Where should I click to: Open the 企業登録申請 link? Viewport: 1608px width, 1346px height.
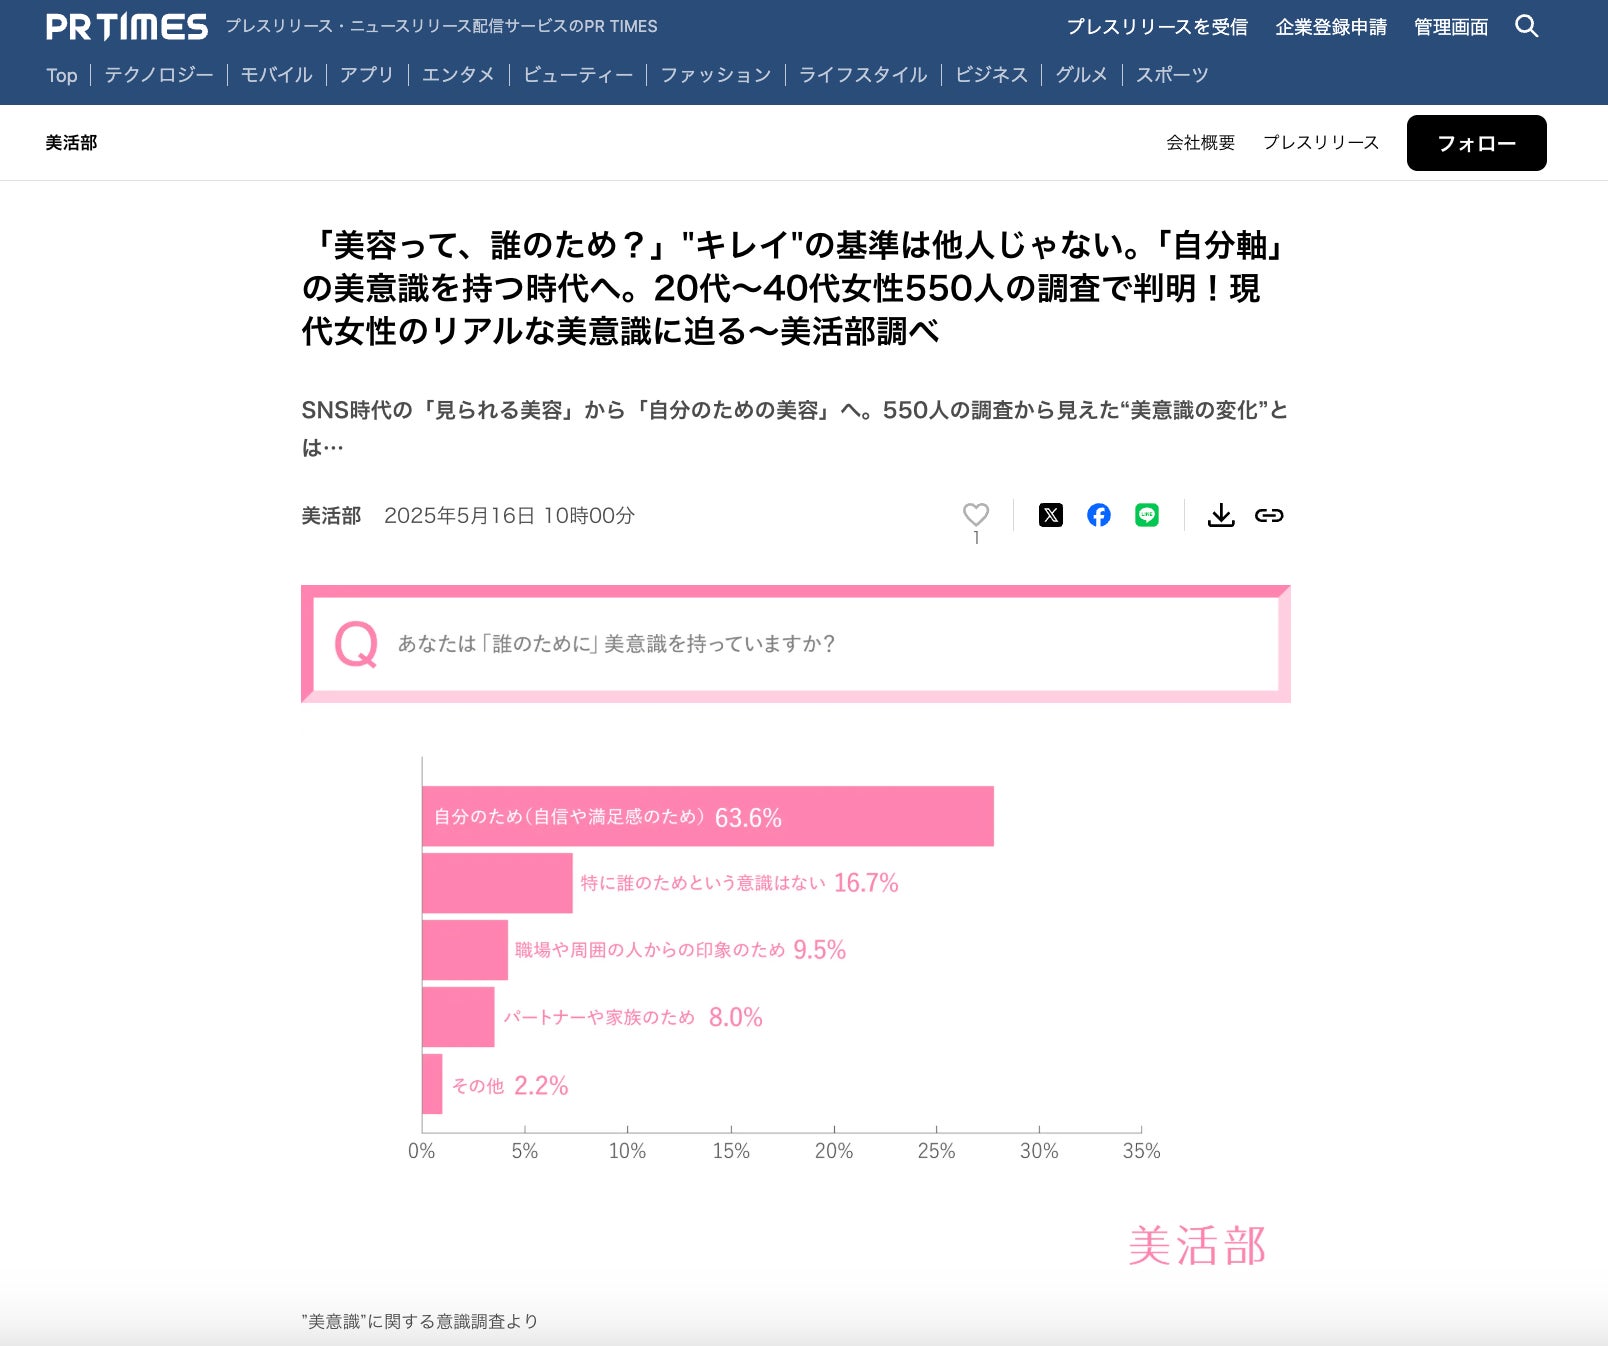point(1331,27)
